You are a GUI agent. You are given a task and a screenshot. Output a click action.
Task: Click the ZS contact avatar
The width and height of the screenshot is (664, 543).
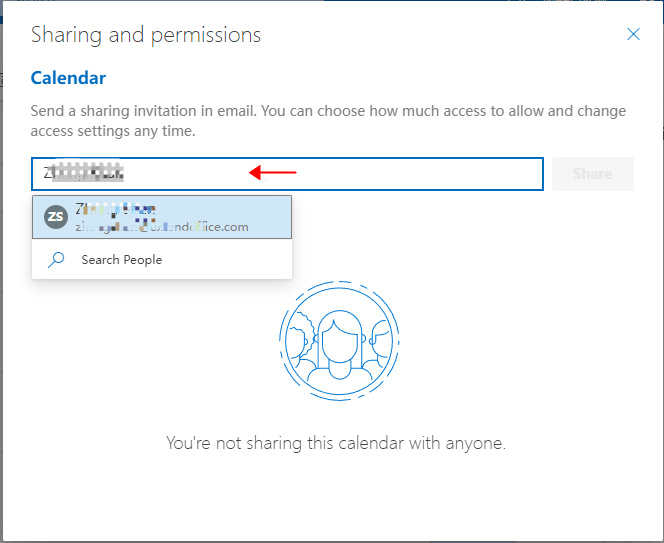[x=56, y=217]
